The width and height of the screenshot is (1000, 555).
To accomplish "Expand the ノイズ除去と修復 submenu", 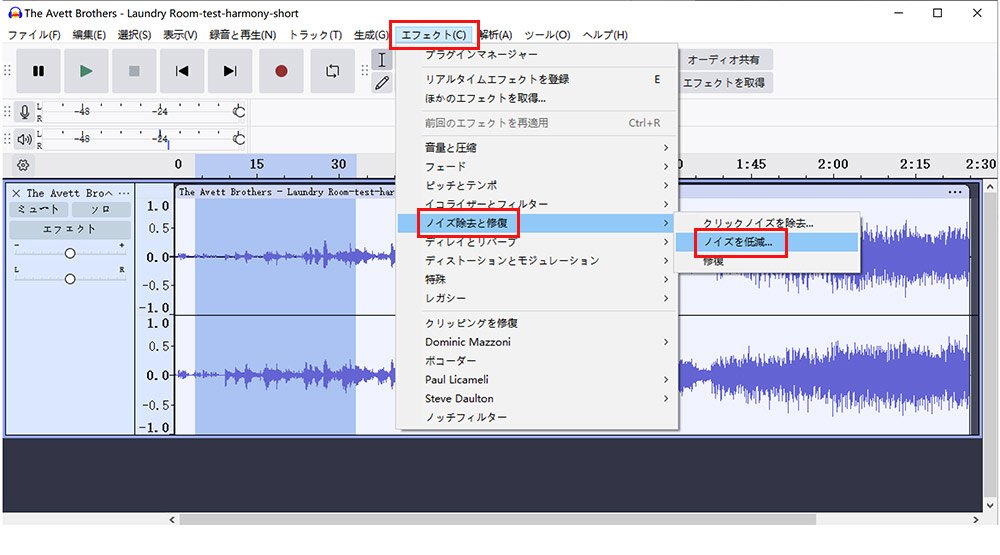I will tap(536, 223).
